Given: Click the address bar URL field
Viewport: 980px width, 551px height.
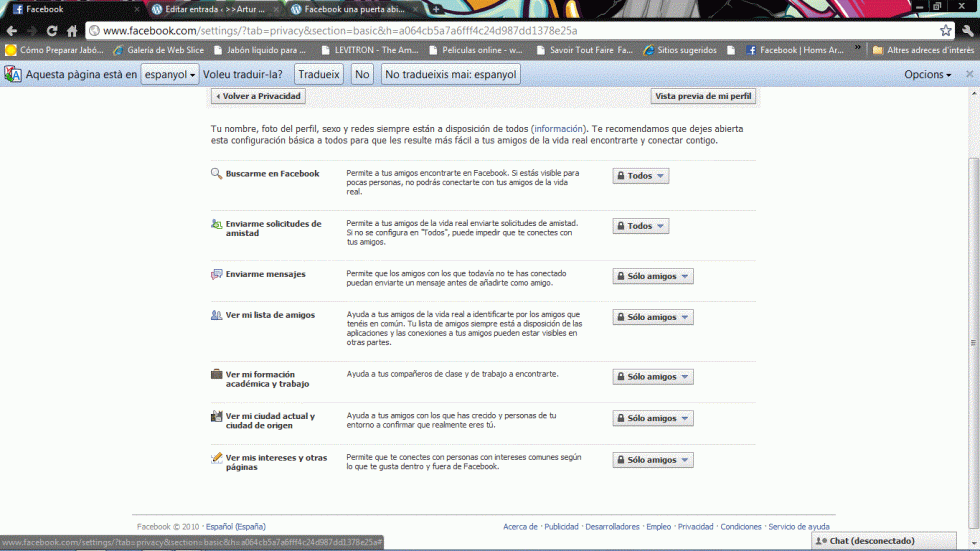Looking at the screenshot, I should pos(500,30).
